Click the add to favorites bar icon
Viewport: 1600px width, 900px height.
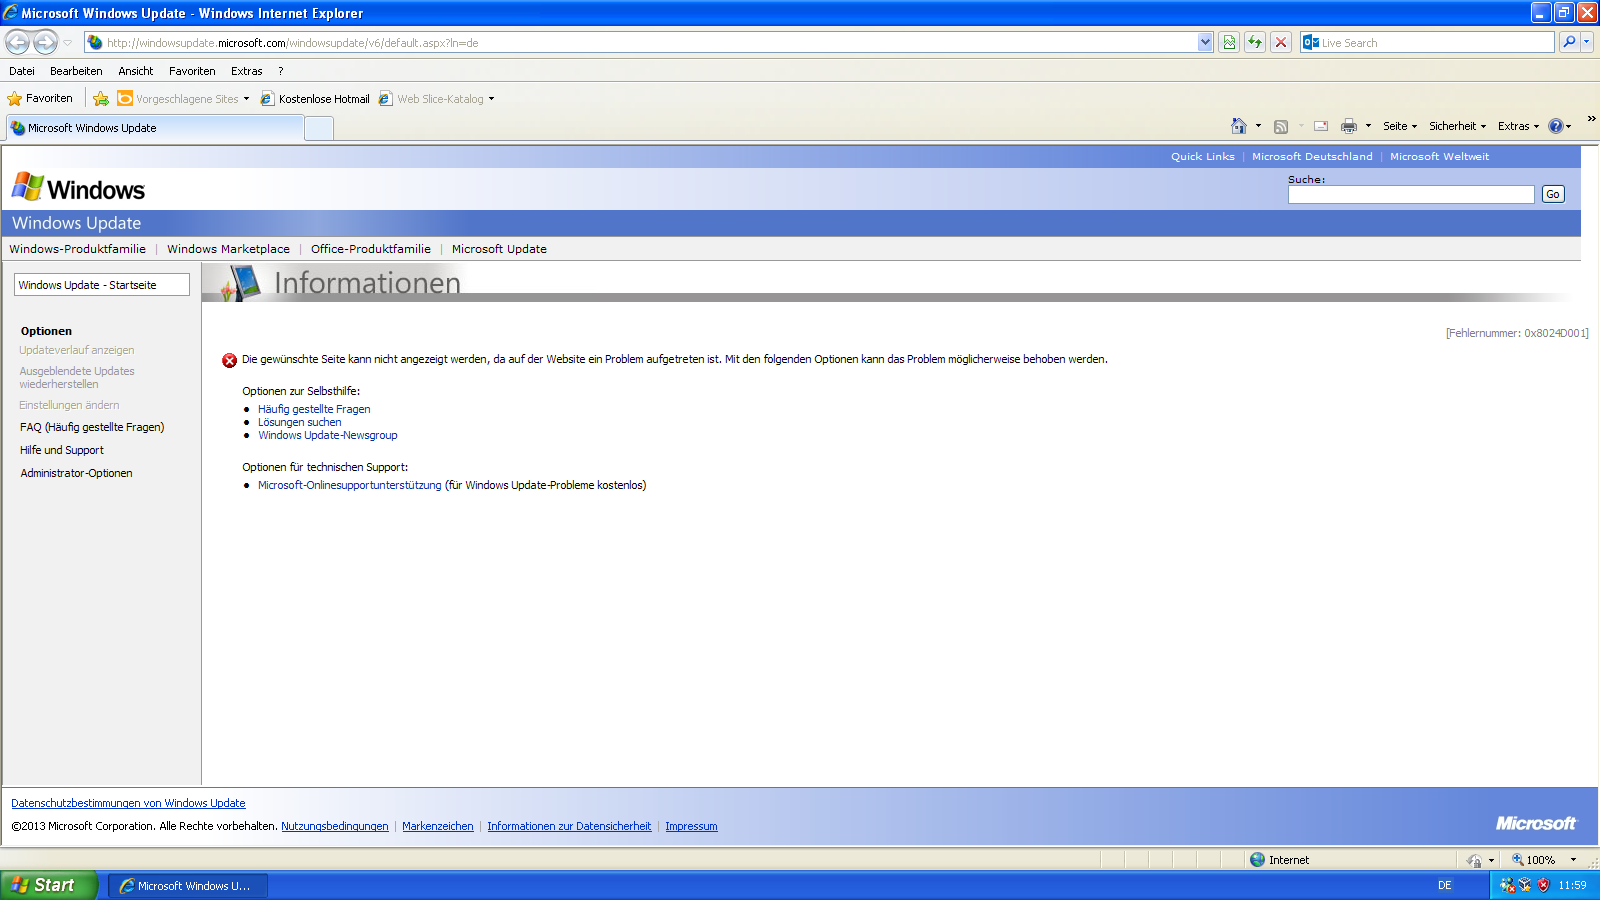click(101, 98)
